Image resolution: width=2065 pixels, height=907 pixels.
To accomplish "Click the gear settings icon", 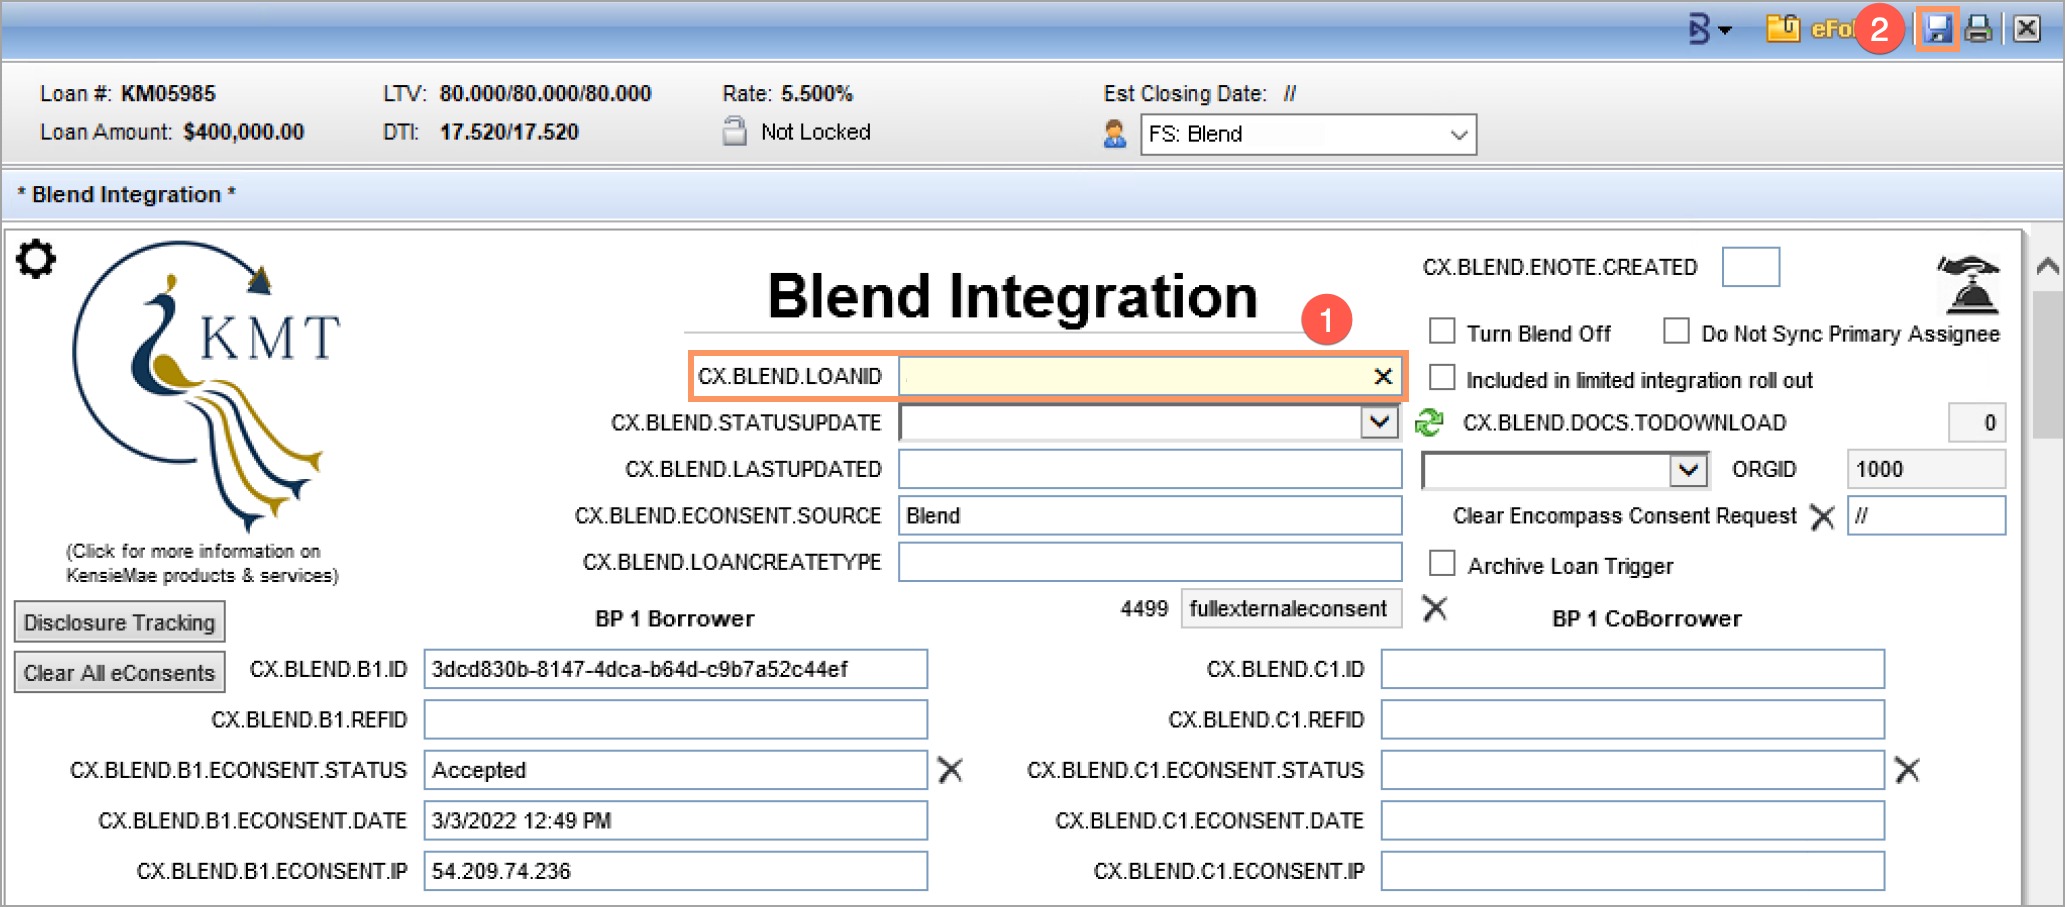I will coord(36,259).
